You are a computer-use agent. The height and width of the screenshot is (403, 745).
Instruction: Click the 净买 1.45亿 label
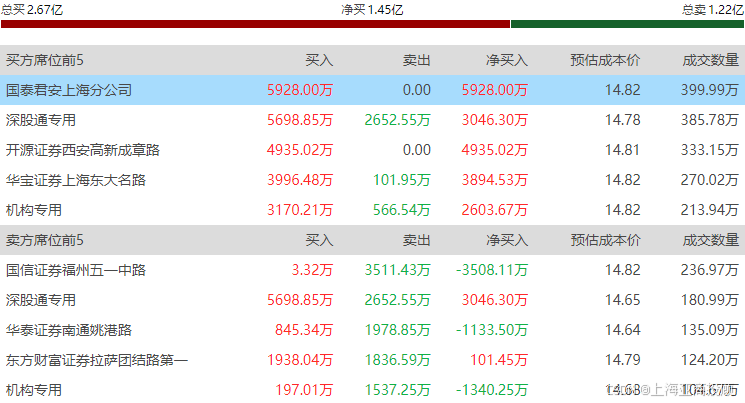pos(372,10)
